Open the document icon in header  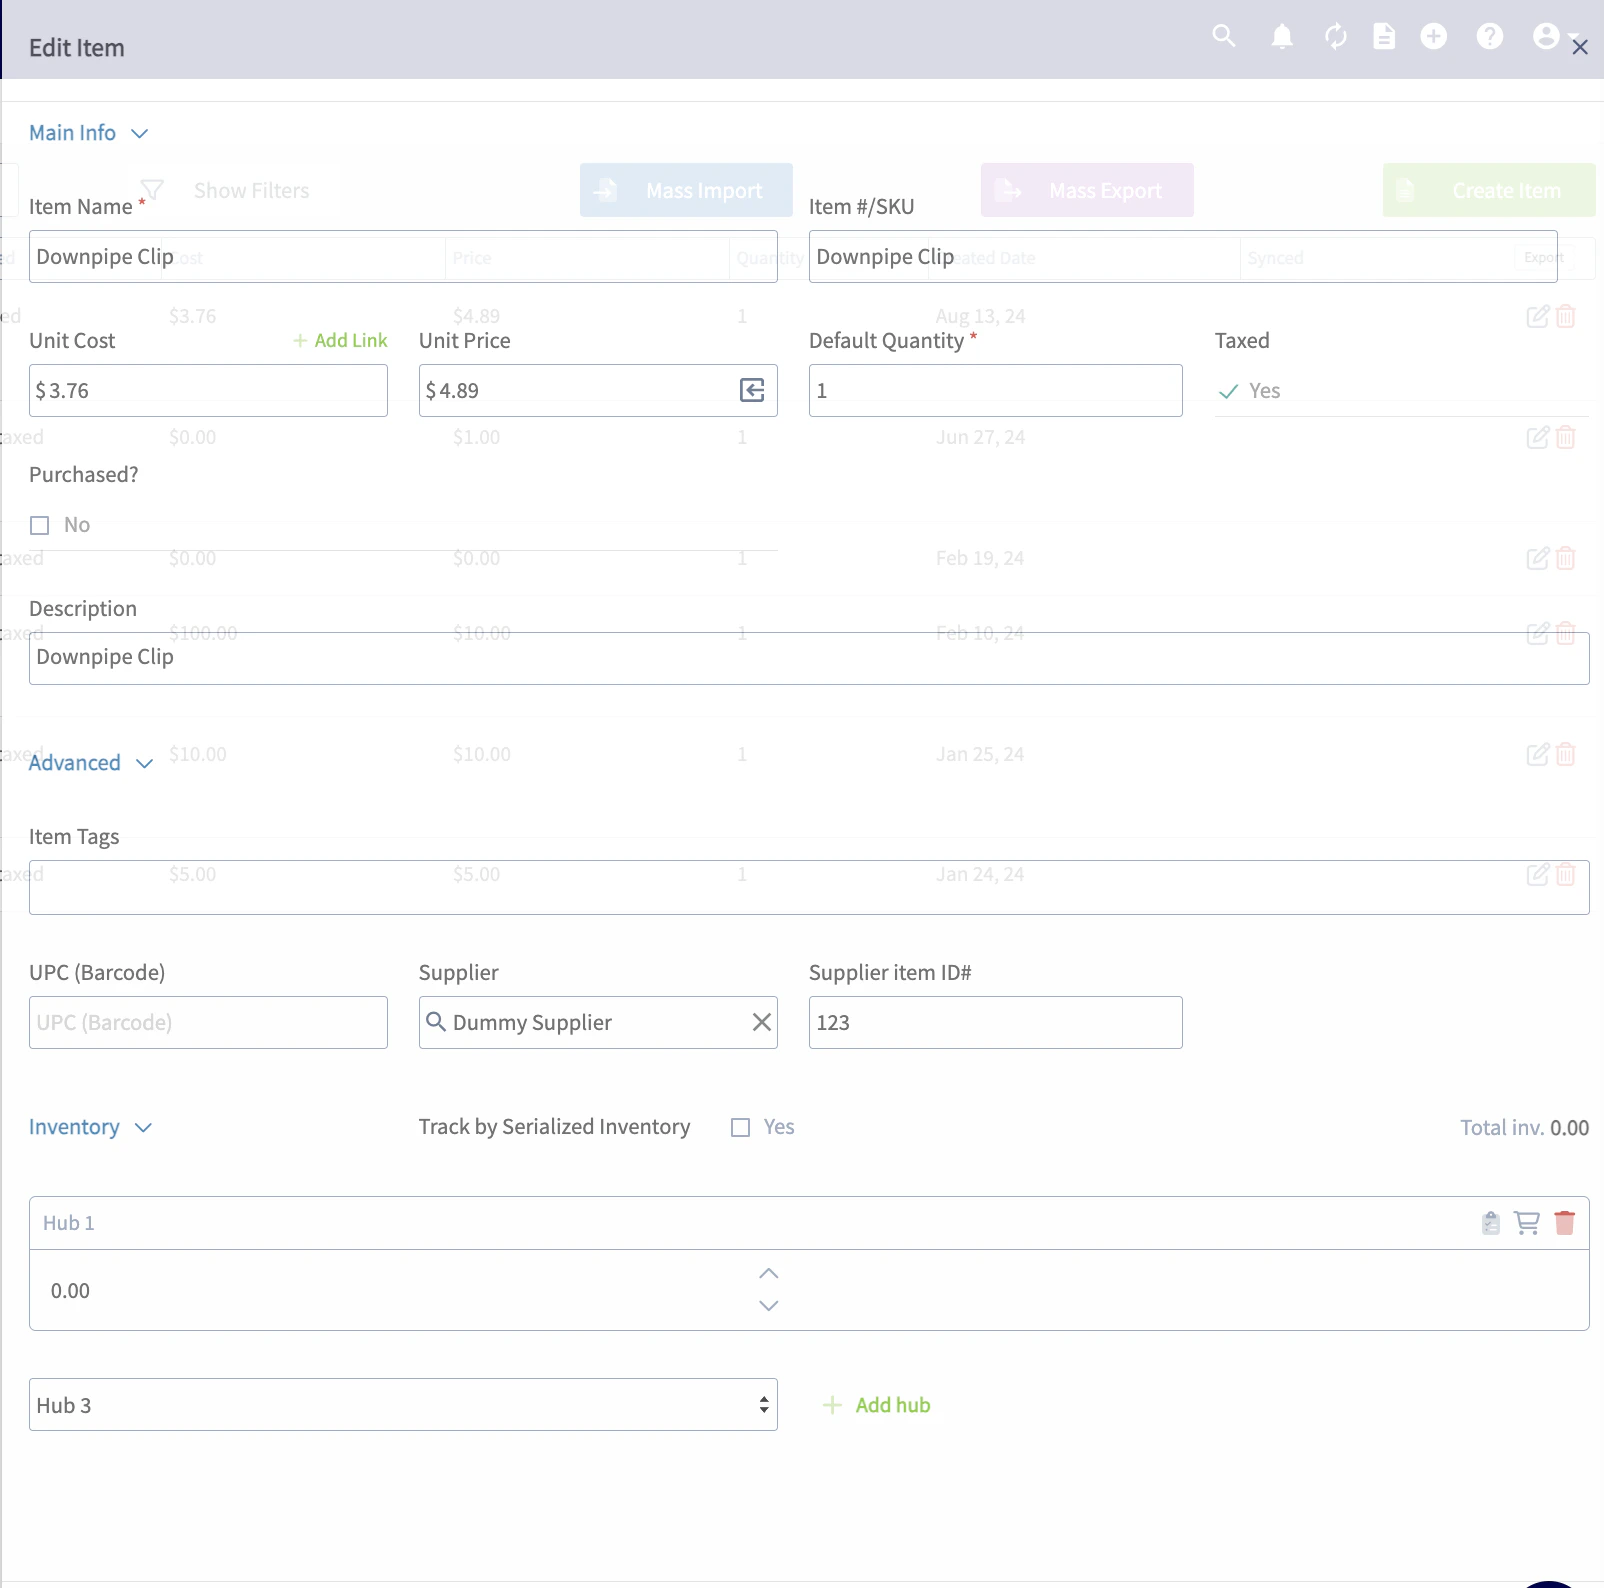(x=1384, y=37)
